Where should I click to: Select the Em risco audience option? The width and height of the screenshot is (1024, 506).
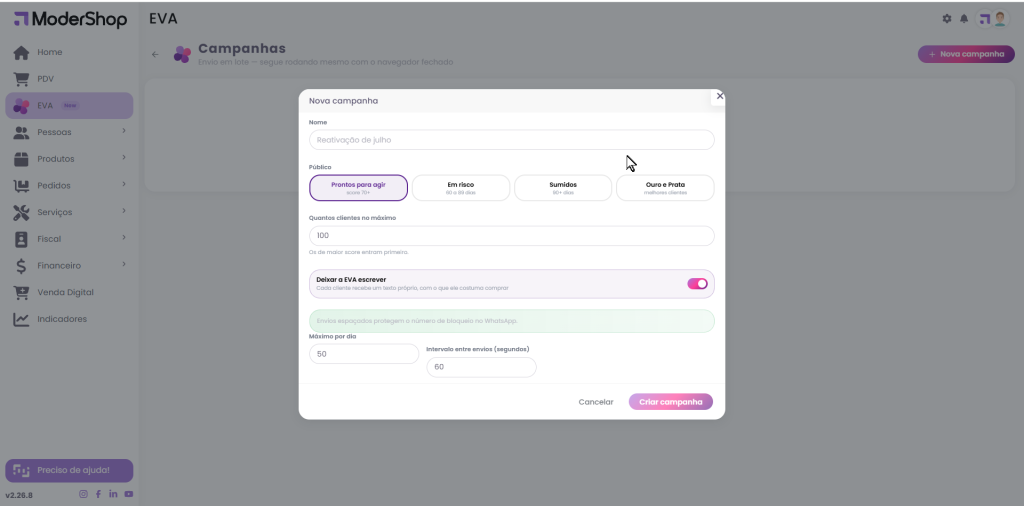461,188
